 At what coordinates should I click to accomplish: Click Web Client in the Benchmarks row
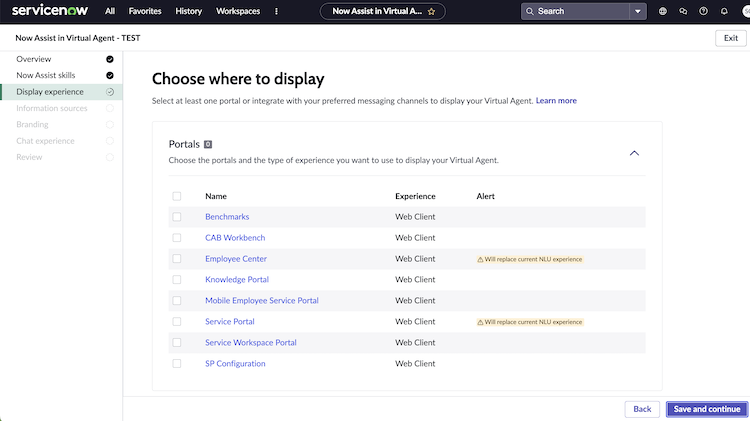tap(415, 217)
